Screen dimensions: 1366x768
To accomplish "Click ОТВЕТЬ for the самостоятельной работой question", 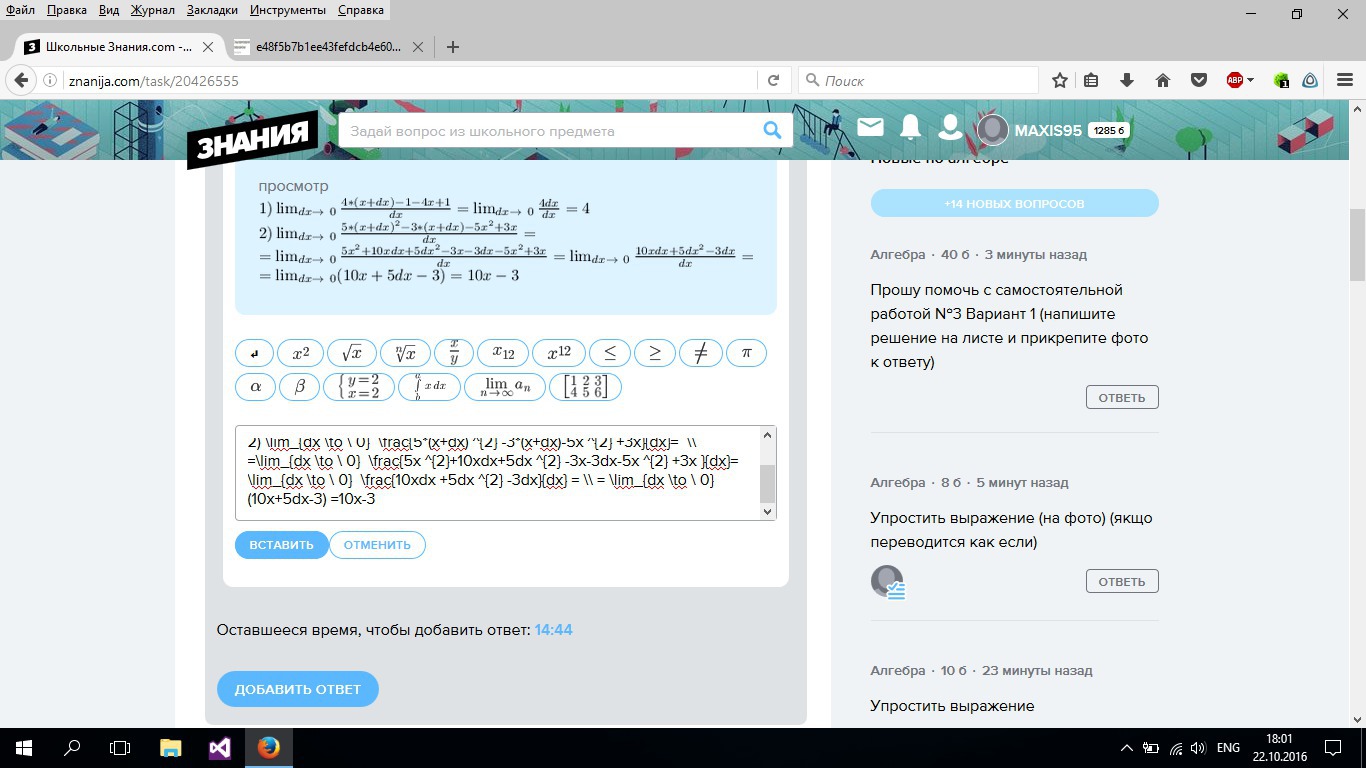I will [x=1122, y=397].
